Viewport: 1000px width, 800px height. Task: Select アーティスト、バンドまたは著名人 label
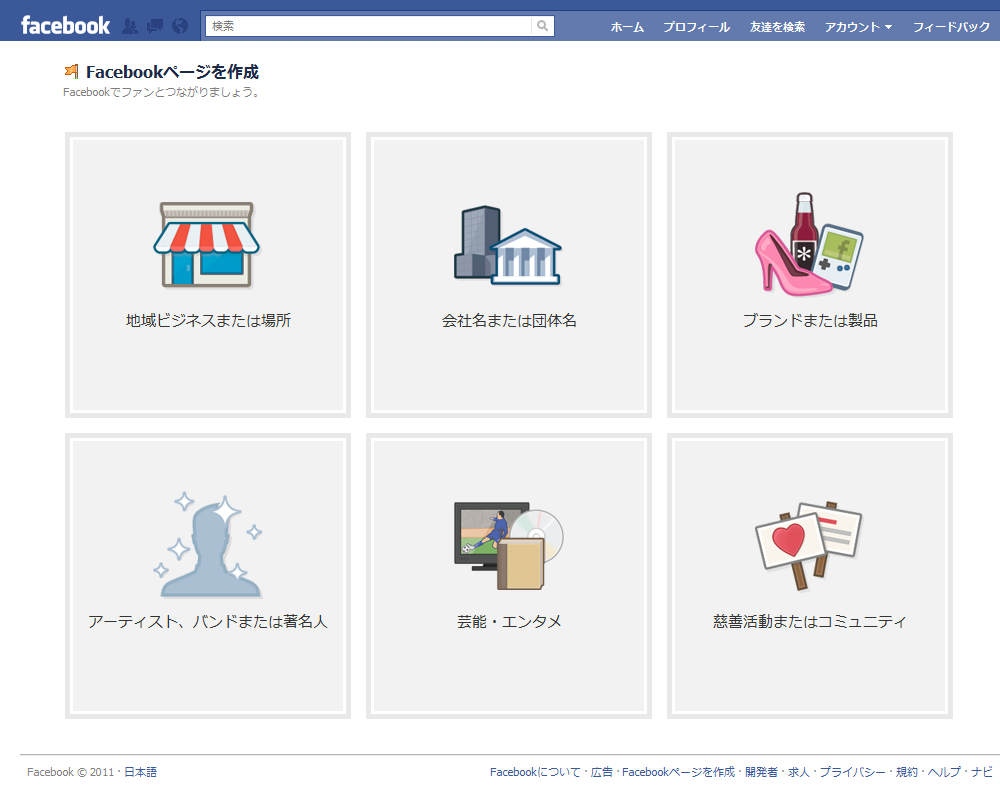click(x=208, y=621)
